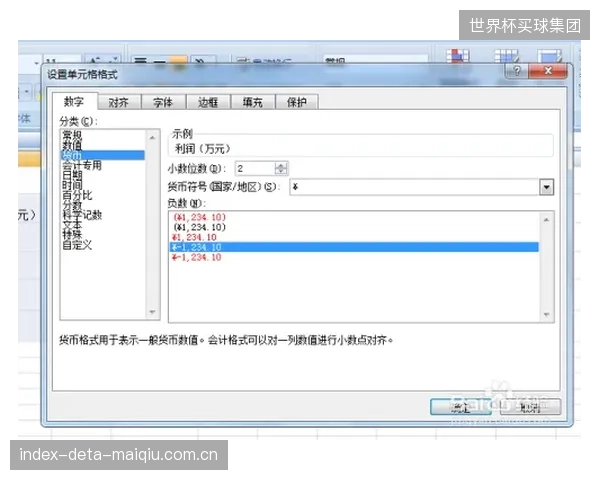Open the 填充 tab
The height and width of the screenshot is (480, 600).
[x=253, y=102]
